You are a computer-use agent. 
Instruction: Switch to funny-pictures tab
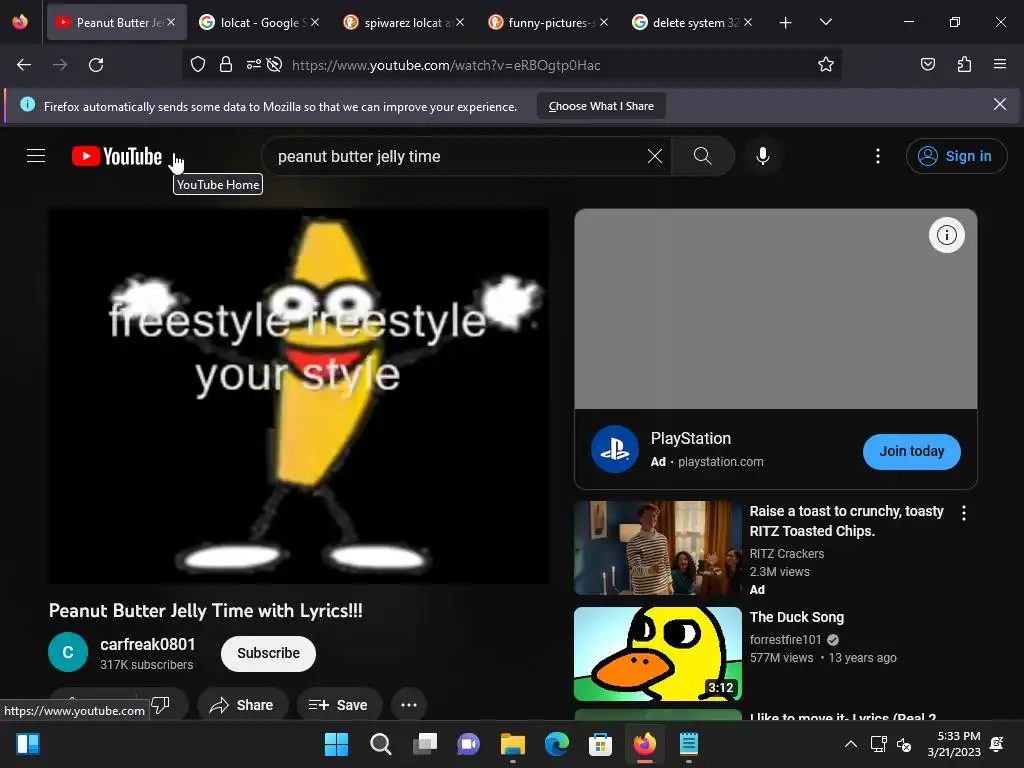pyautogui.click(x=549, y=23)
